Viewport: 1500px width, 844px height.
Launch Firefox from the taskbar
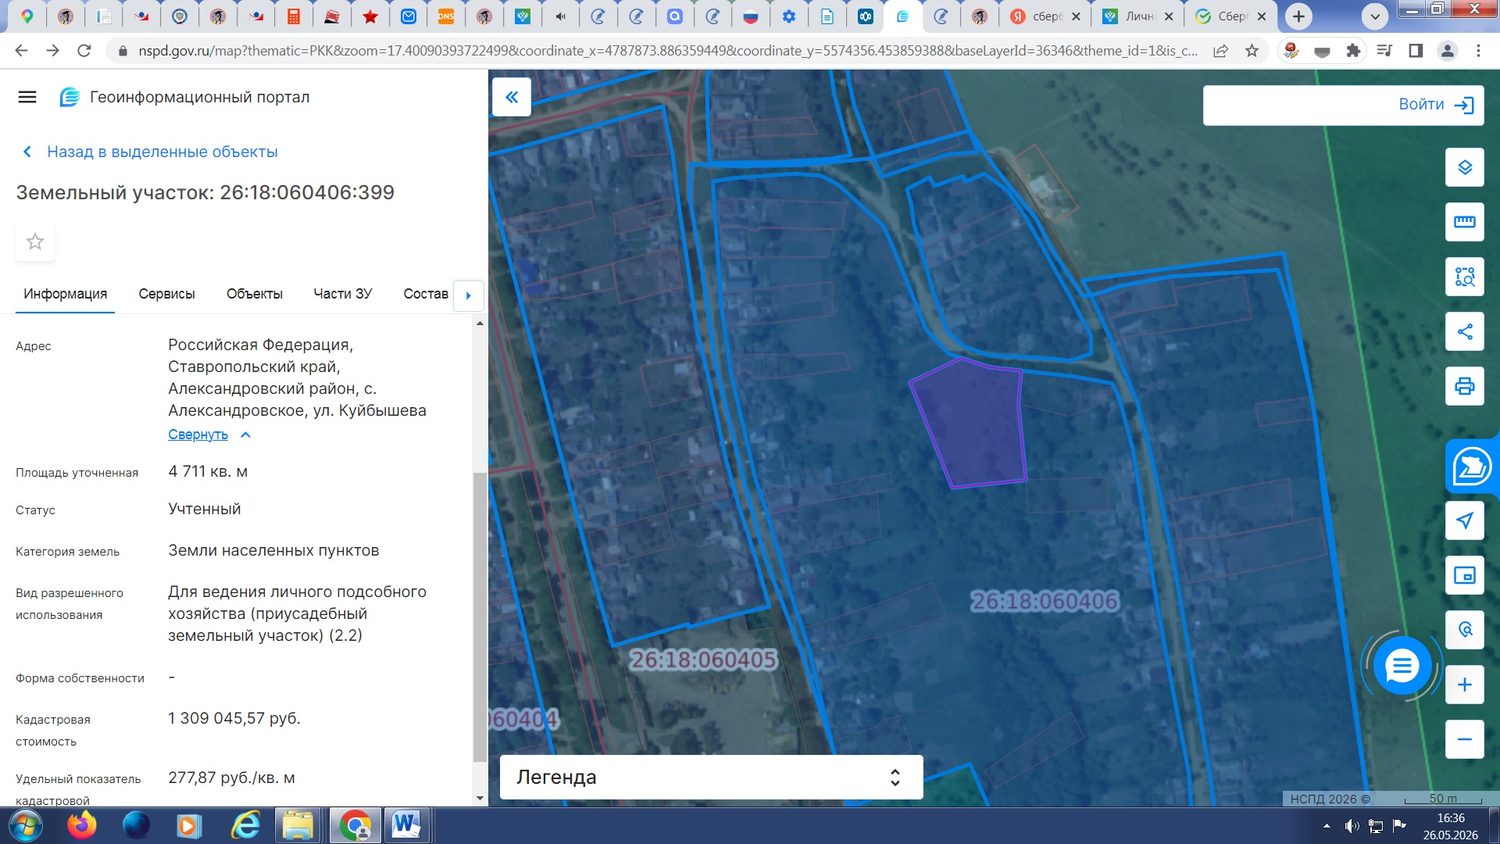(82, 826)
